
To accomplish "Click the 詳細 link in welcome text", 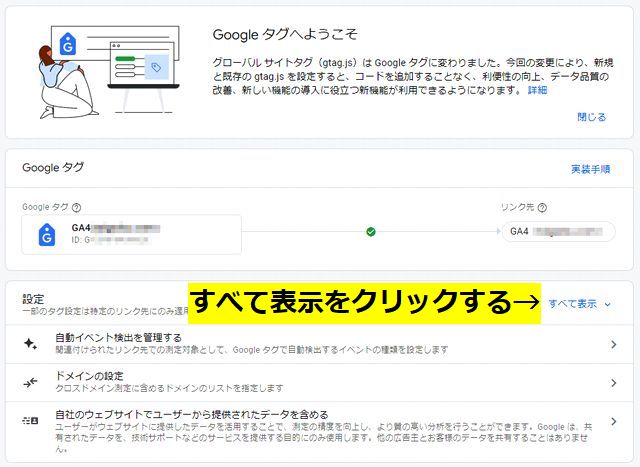I will coord(537,90).
